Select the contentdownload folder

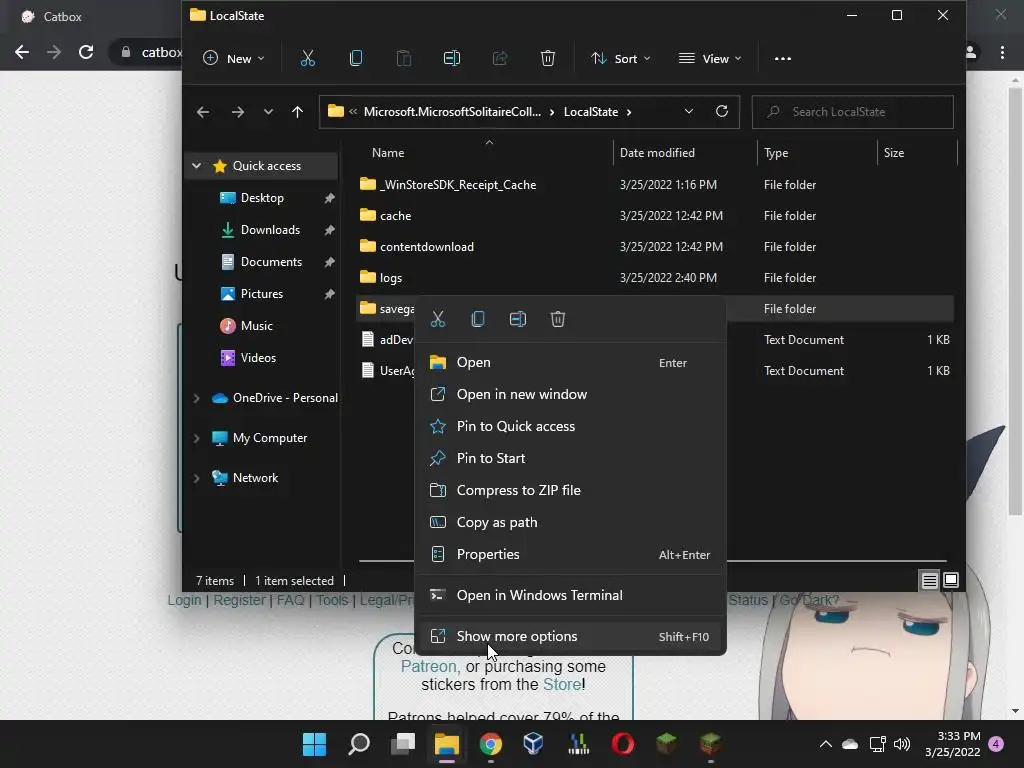click(x=655, y=247)
